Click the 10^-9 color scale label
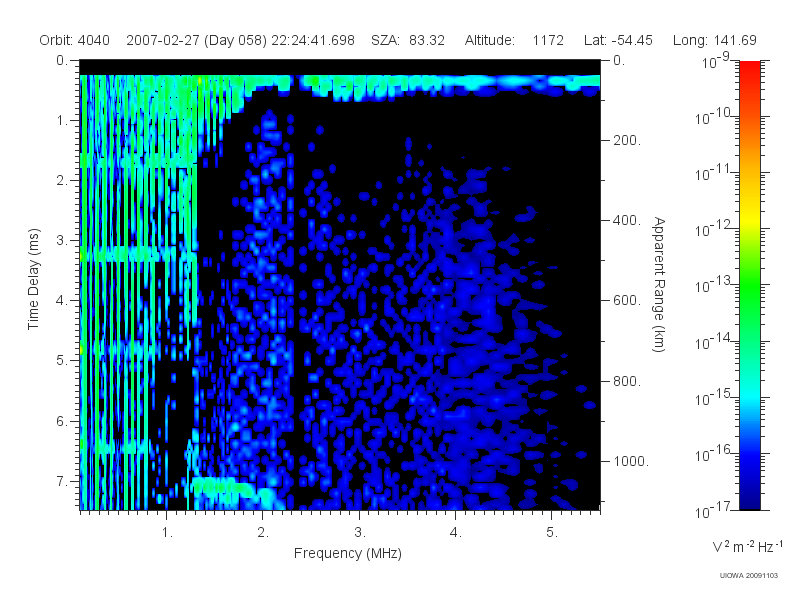The width and height of the screenshot is (800, 600). pyautogui.click(x=716, y=61)
